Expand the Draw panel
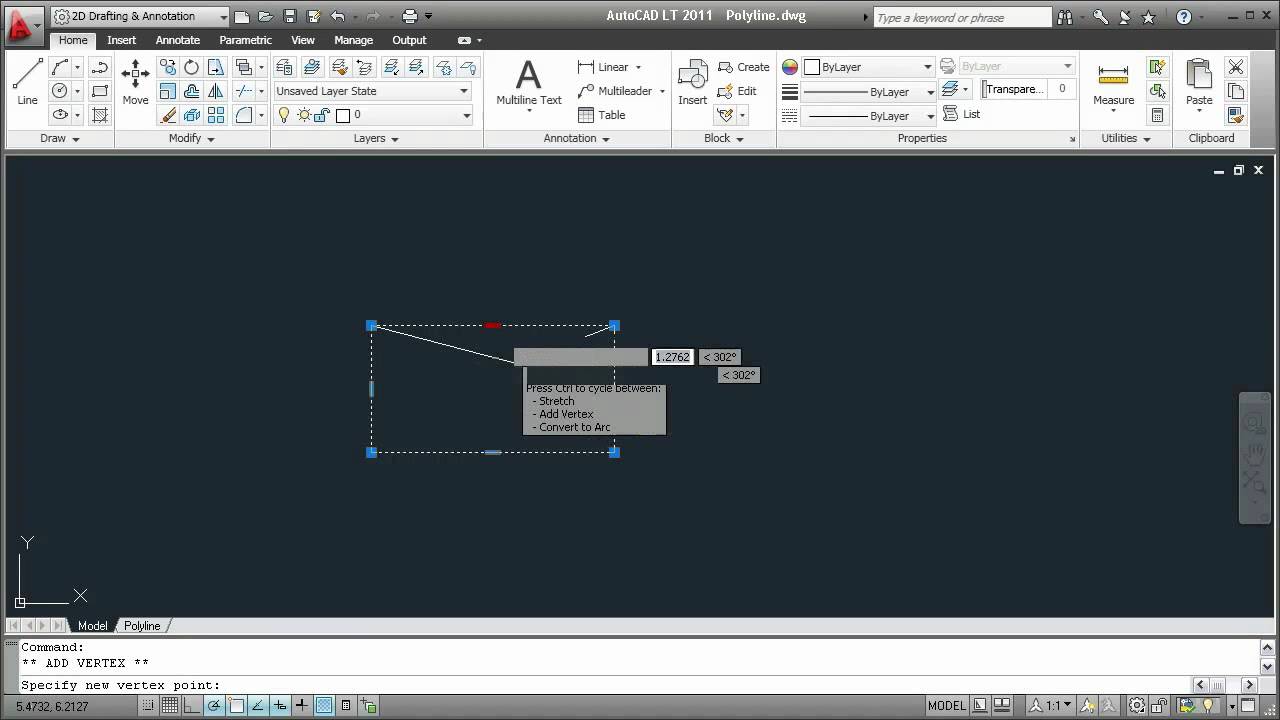Screen dimensions: 1280x720 pos(60,138)
